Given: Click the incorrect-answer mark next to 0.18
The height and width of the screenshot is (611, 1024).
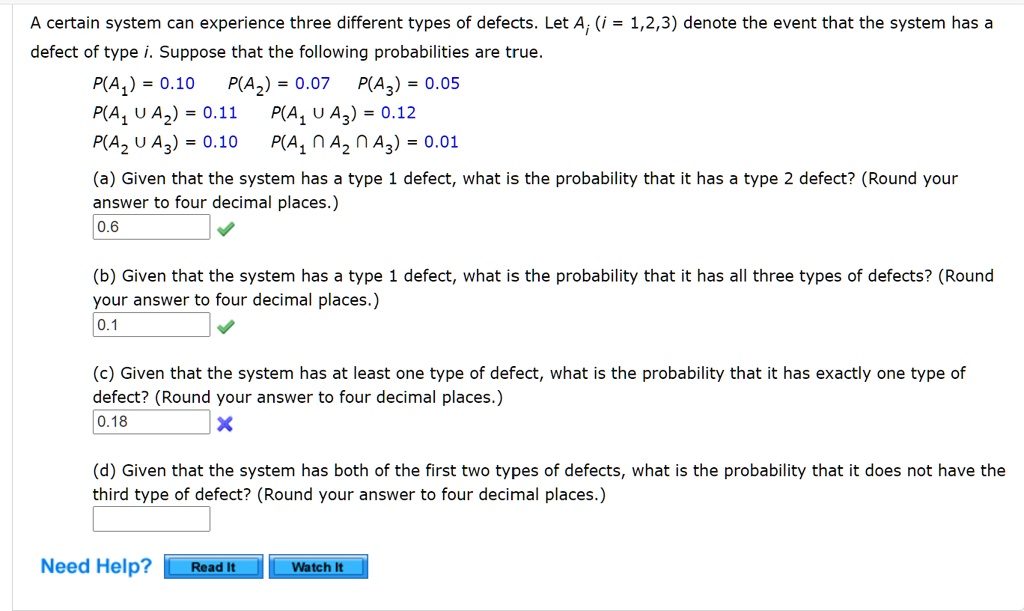Looking at the screenshot, I should (x=225, y=423).
